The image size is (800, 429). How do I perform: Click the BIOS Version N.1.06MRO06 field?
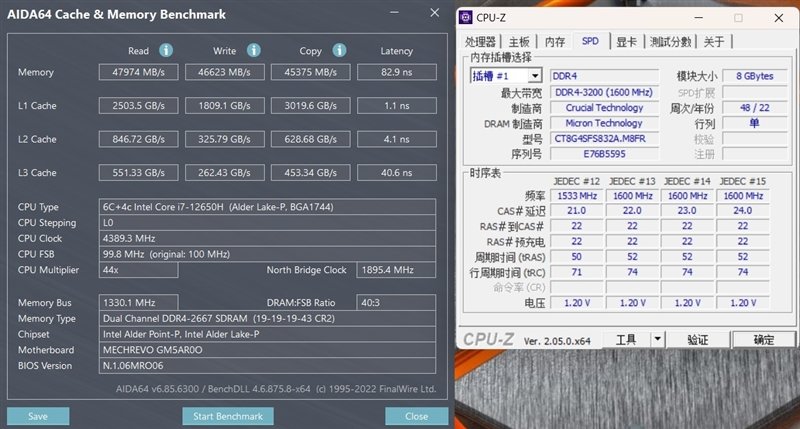pyautogui.click(x=267, y=366)
